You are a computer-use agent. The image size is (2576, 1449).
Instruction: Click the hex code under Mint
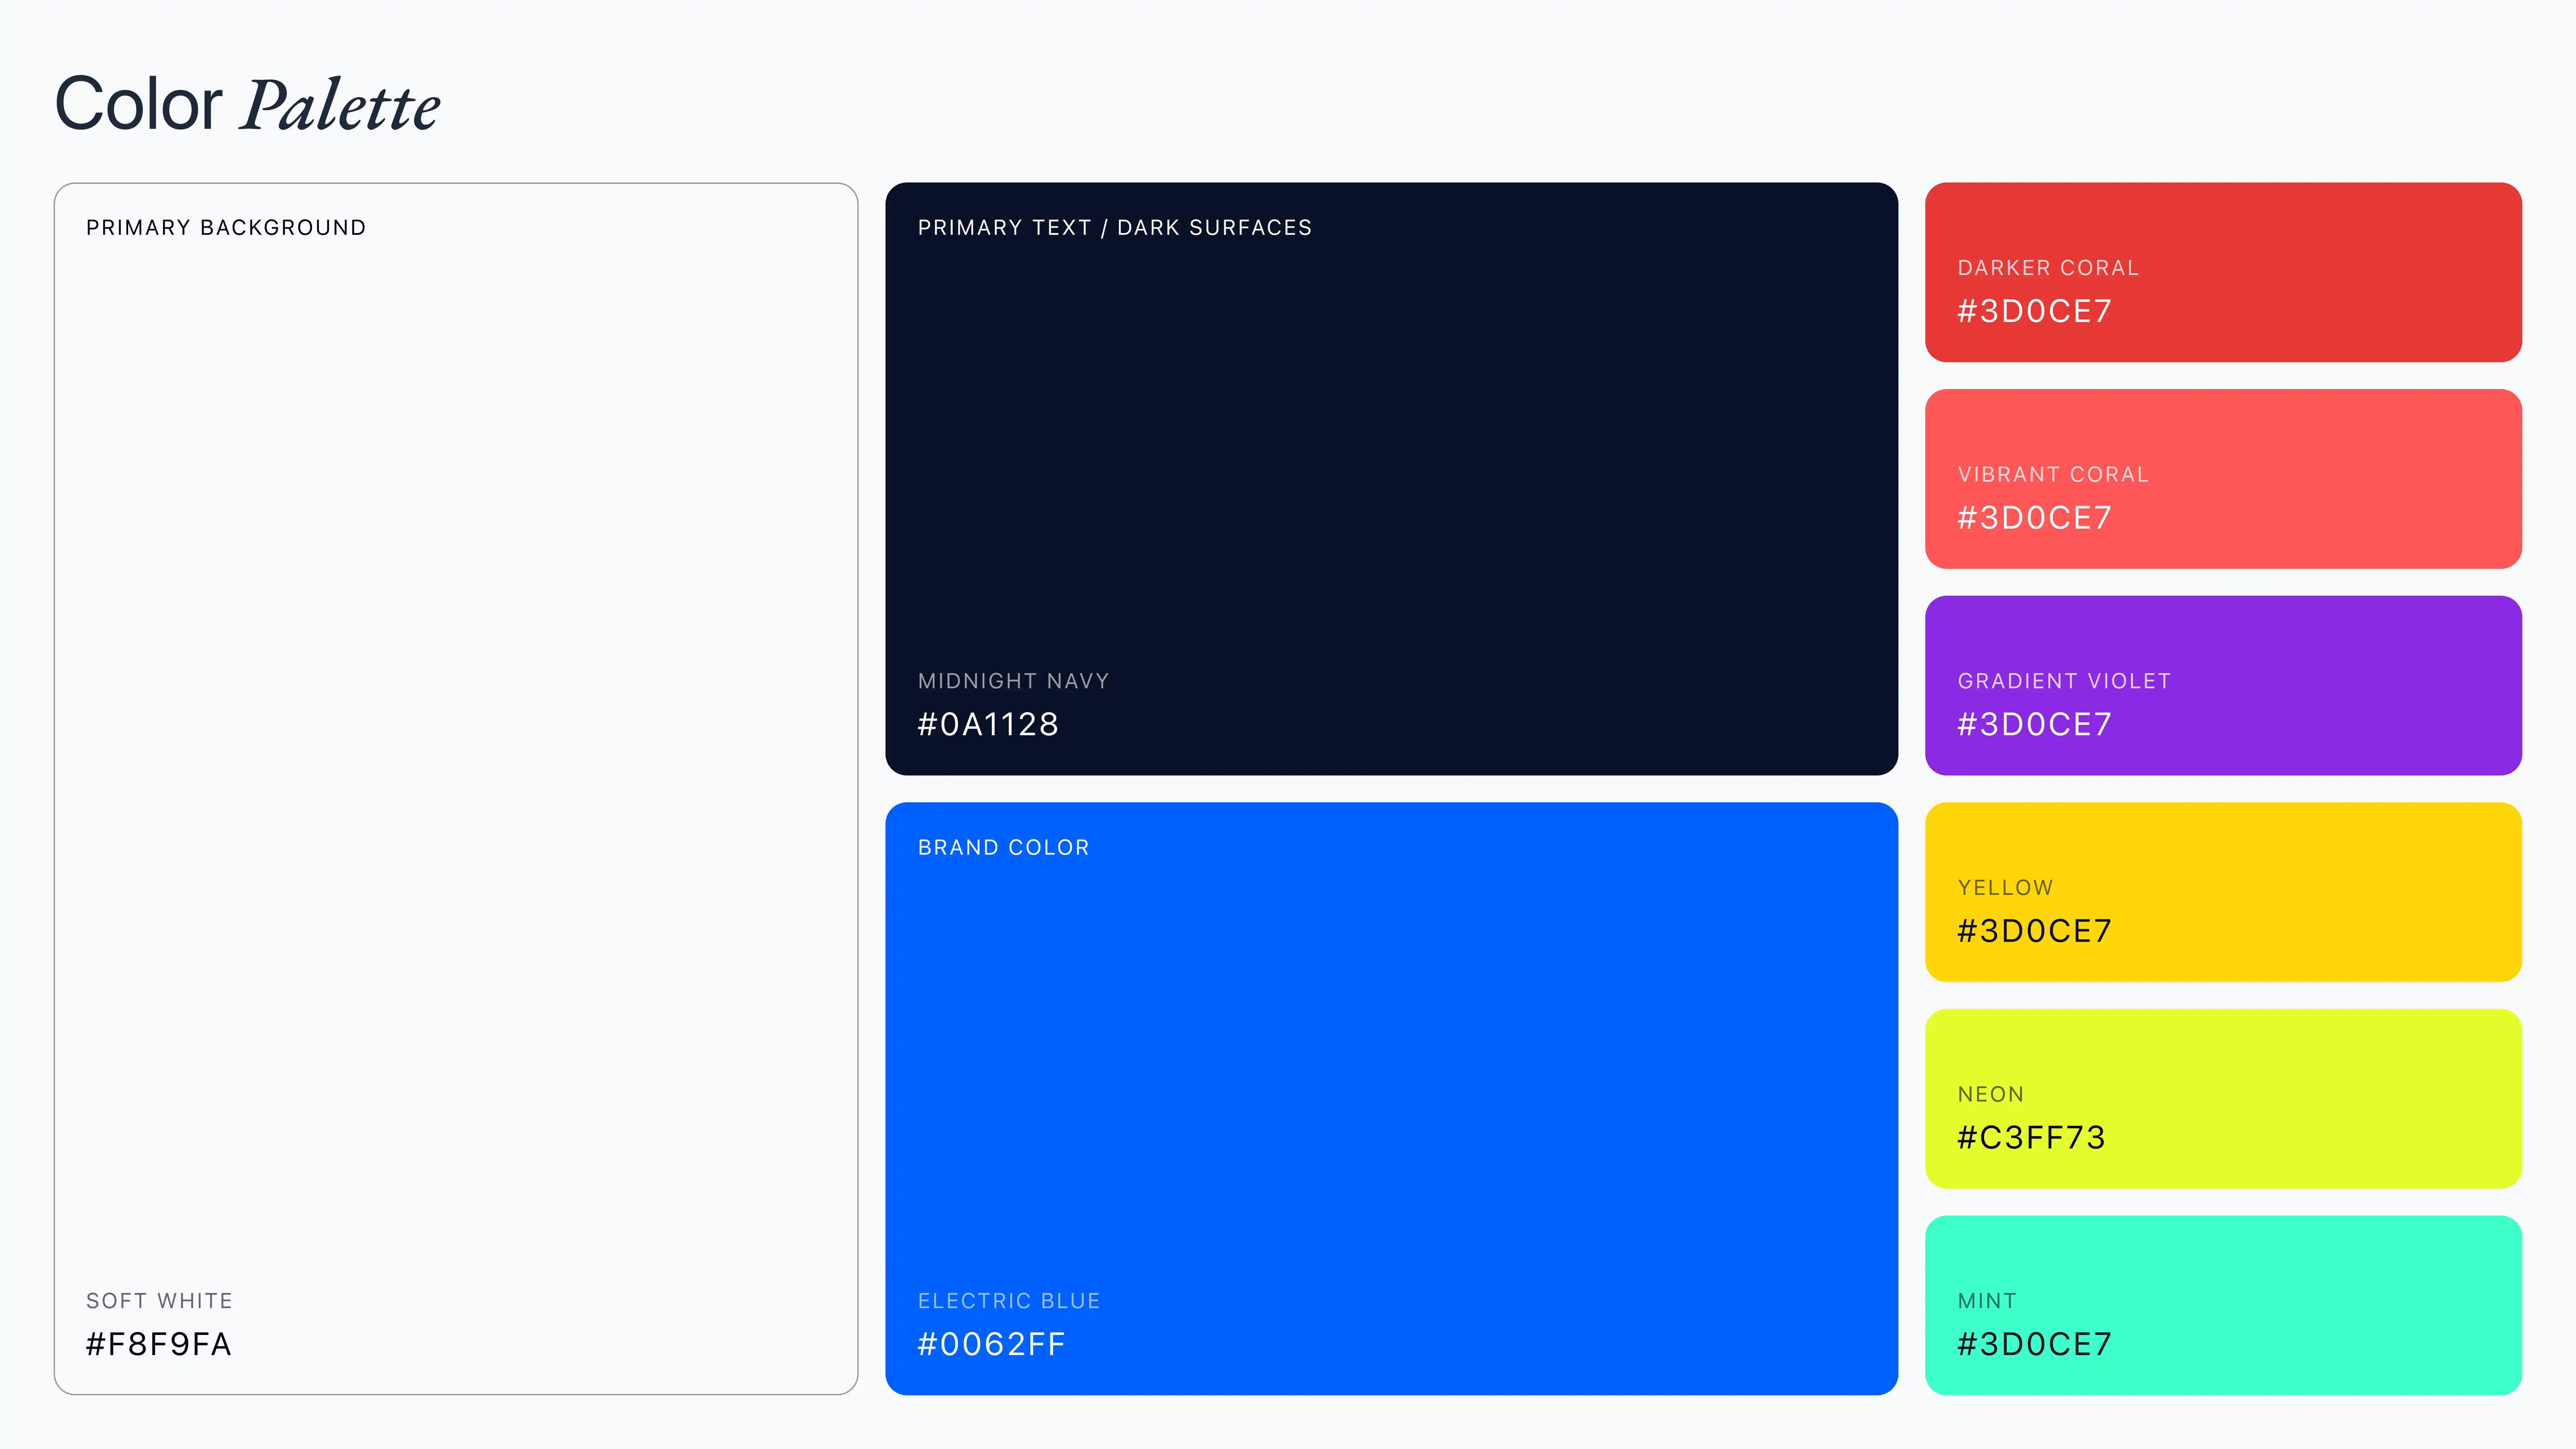(x=2034, y=1344)
